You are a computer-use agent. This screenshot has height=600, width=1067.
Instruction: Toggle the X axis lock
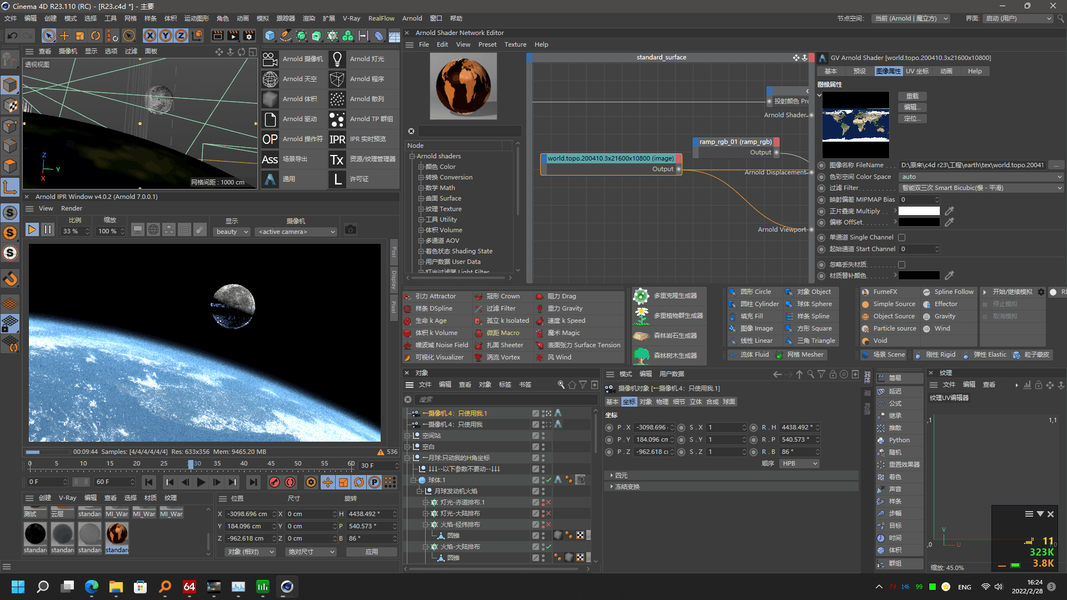pyautogui.click(x=150, y=35)
